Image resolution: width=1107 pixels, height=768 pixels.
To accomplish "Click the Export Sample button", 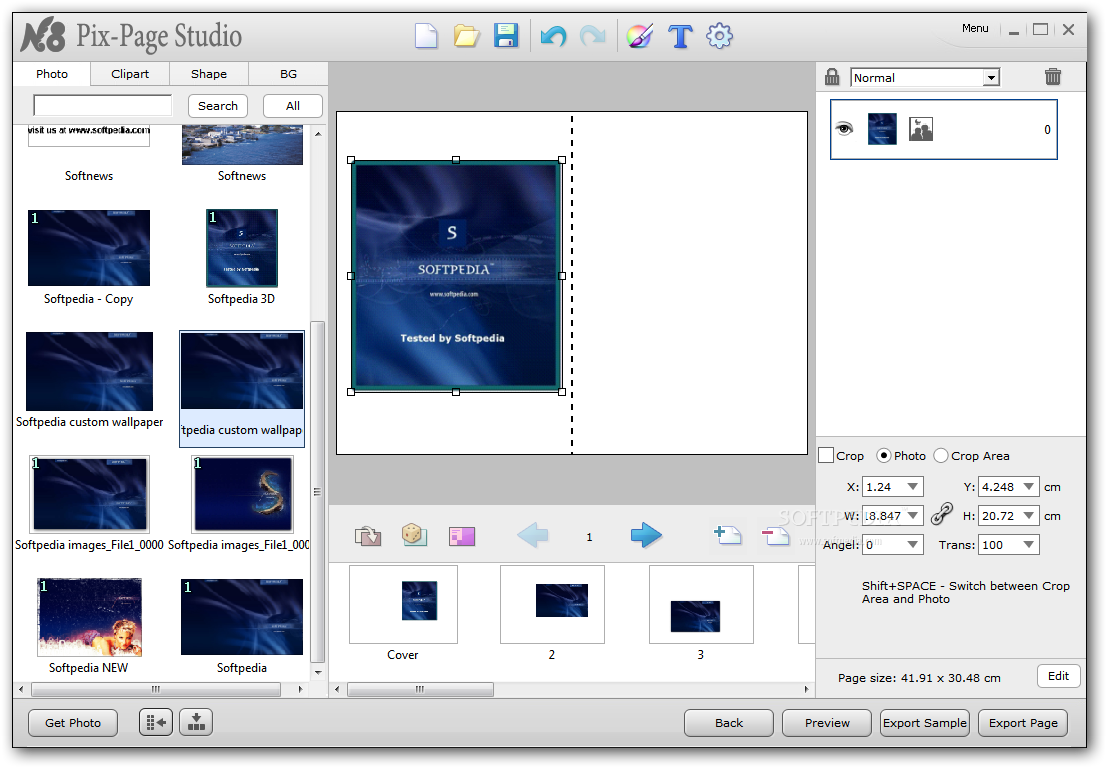I will (x=925, y=723).
